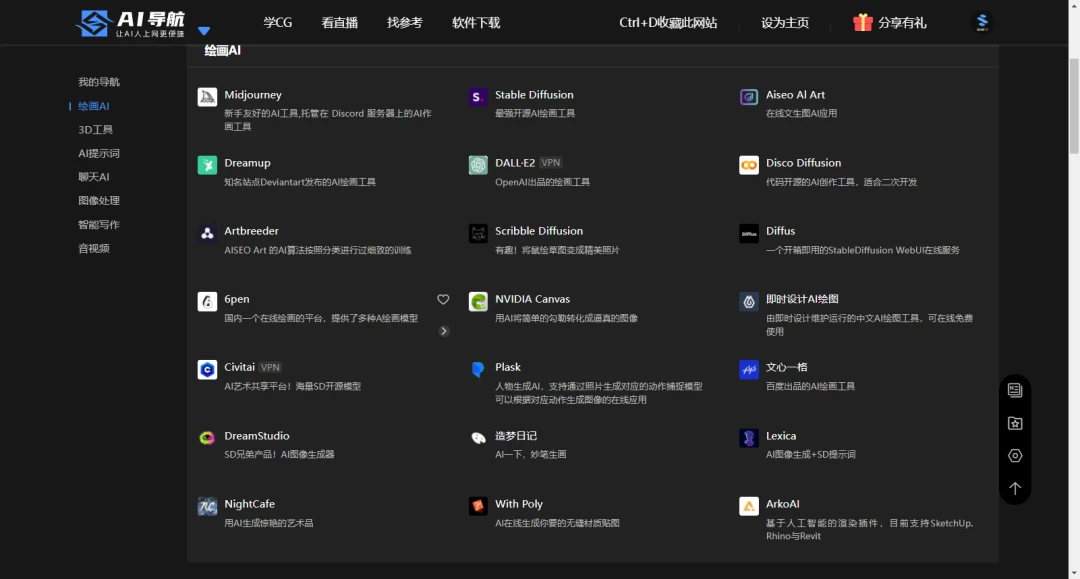Click the page vertical scrollbar thumb
Image resolution: width=1080 pixels, height=579 pixels.
point(1074,107)
